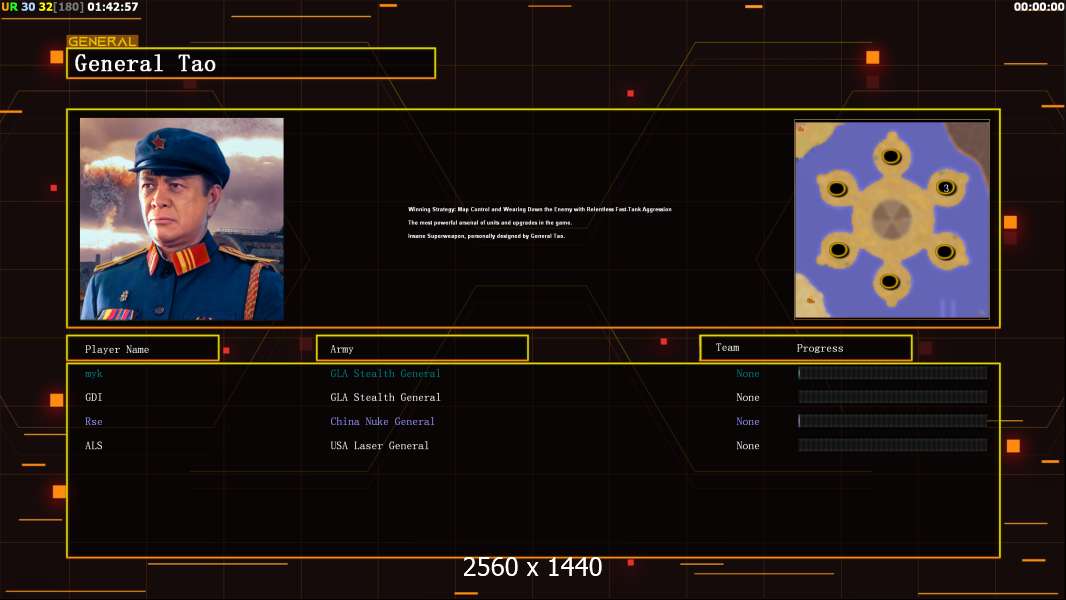The height and width of the screenshot is (600, 1066).
Task: Click the 'most powerful arsenal' description line
Action: (x=489, y=222)
